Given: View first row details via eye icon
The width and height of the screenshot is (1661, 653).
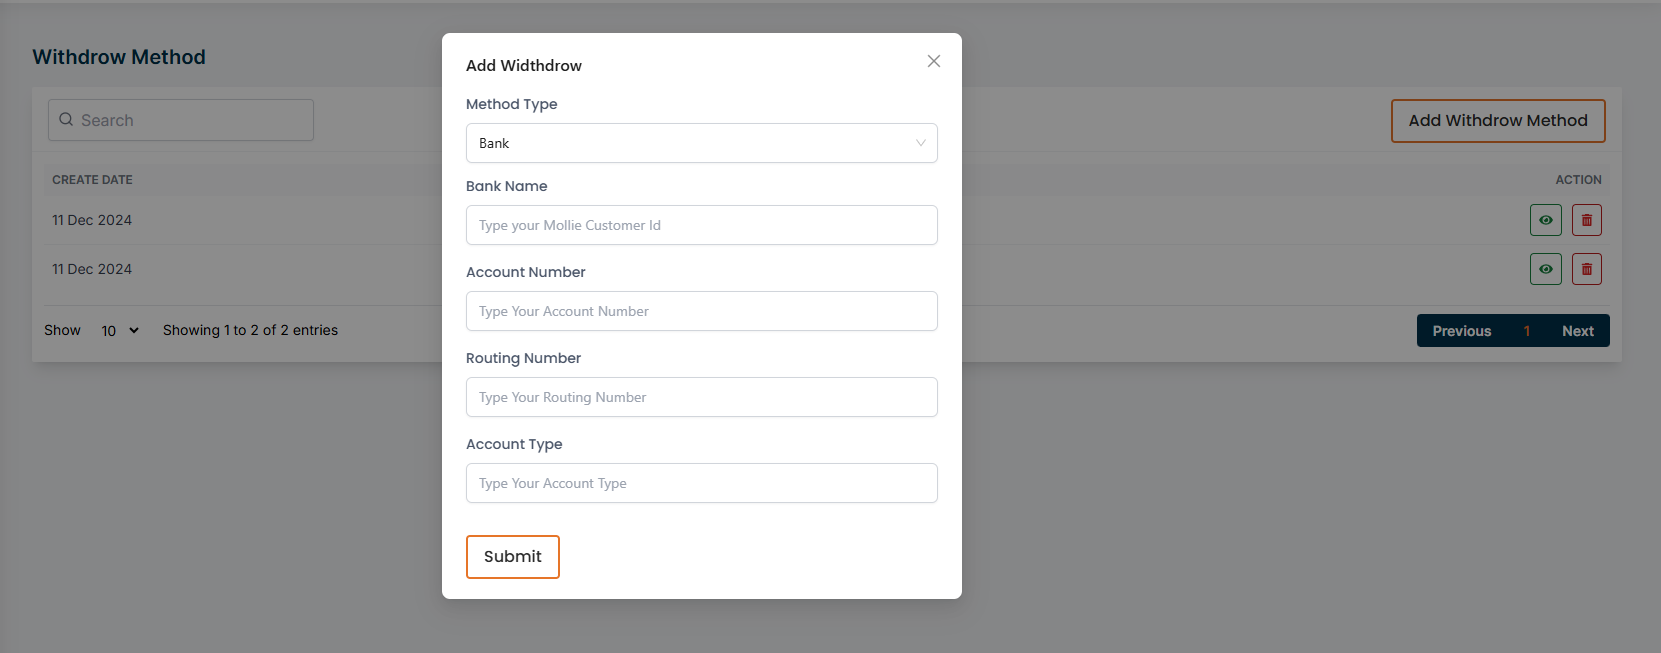Looking at the screenshot, I should pos(1545,220).
